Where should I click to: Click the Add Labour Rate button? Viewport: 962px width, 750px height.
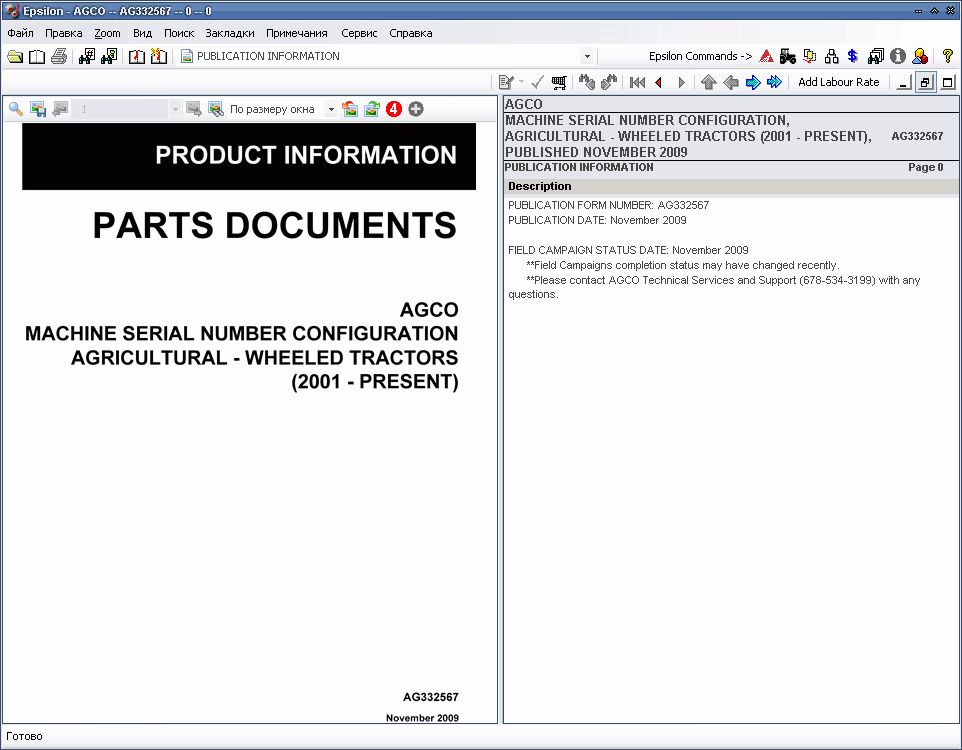point(838,83)
